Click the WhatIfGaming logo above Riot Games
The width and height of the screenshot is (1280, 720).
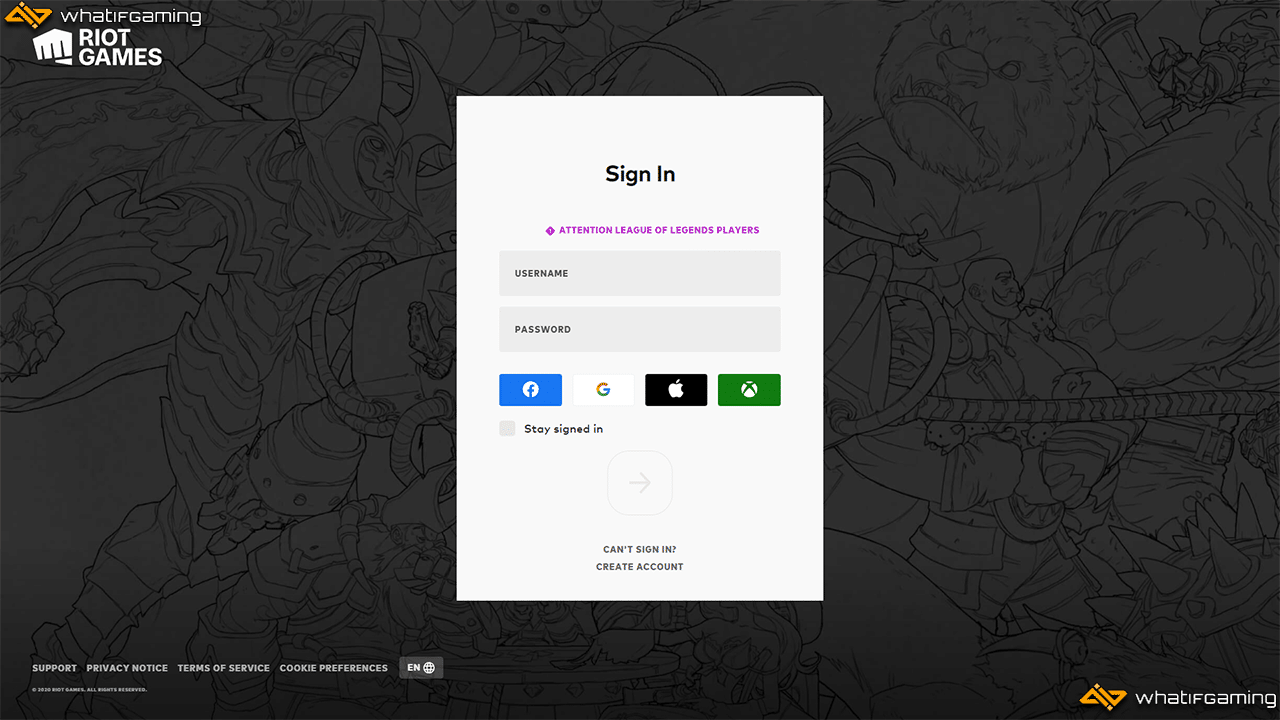(x=103, y=15)
